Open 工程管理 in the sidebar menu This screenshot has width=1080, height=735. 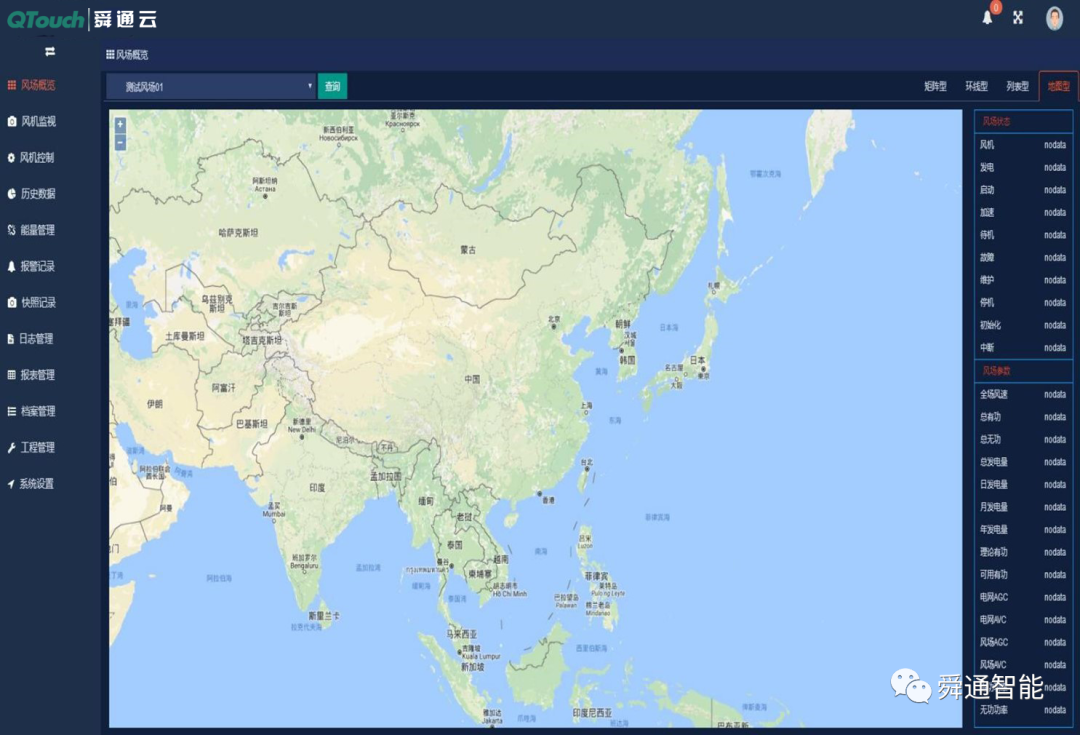(38, 448)
